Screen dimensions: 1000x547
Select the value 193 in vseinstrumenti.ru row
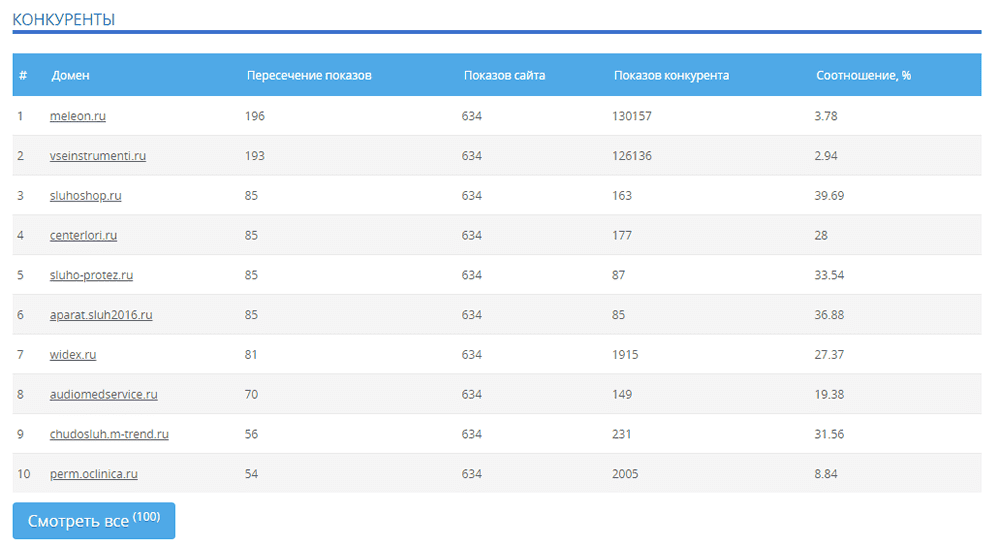point(254,156)
